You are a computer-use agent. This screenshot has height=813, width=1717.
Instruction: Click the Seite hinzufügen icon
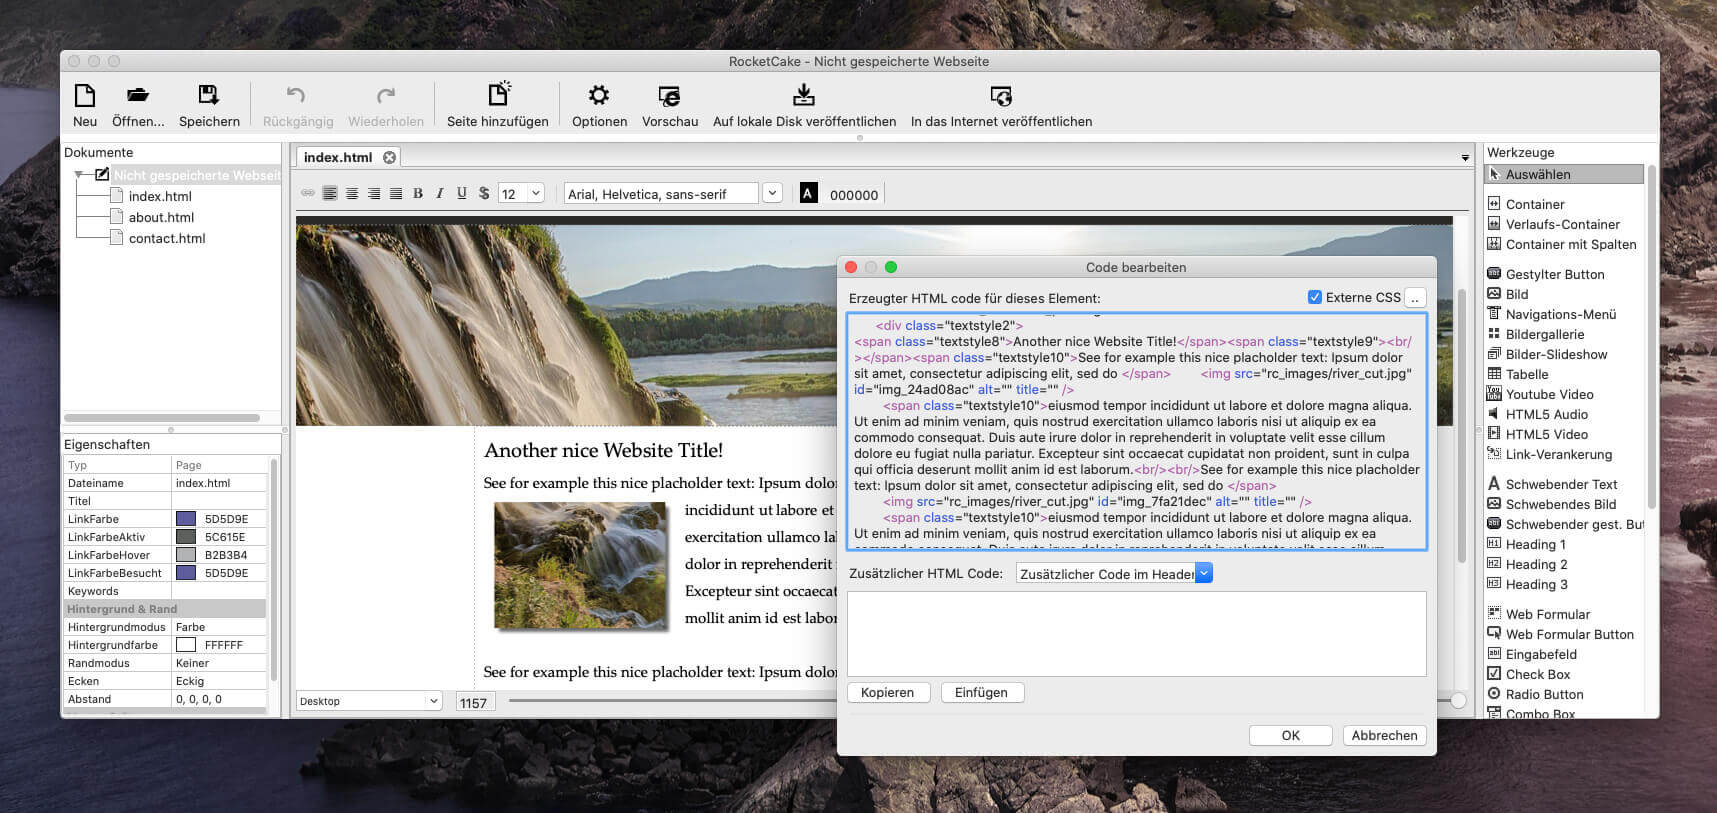click(x=498, y=94)
